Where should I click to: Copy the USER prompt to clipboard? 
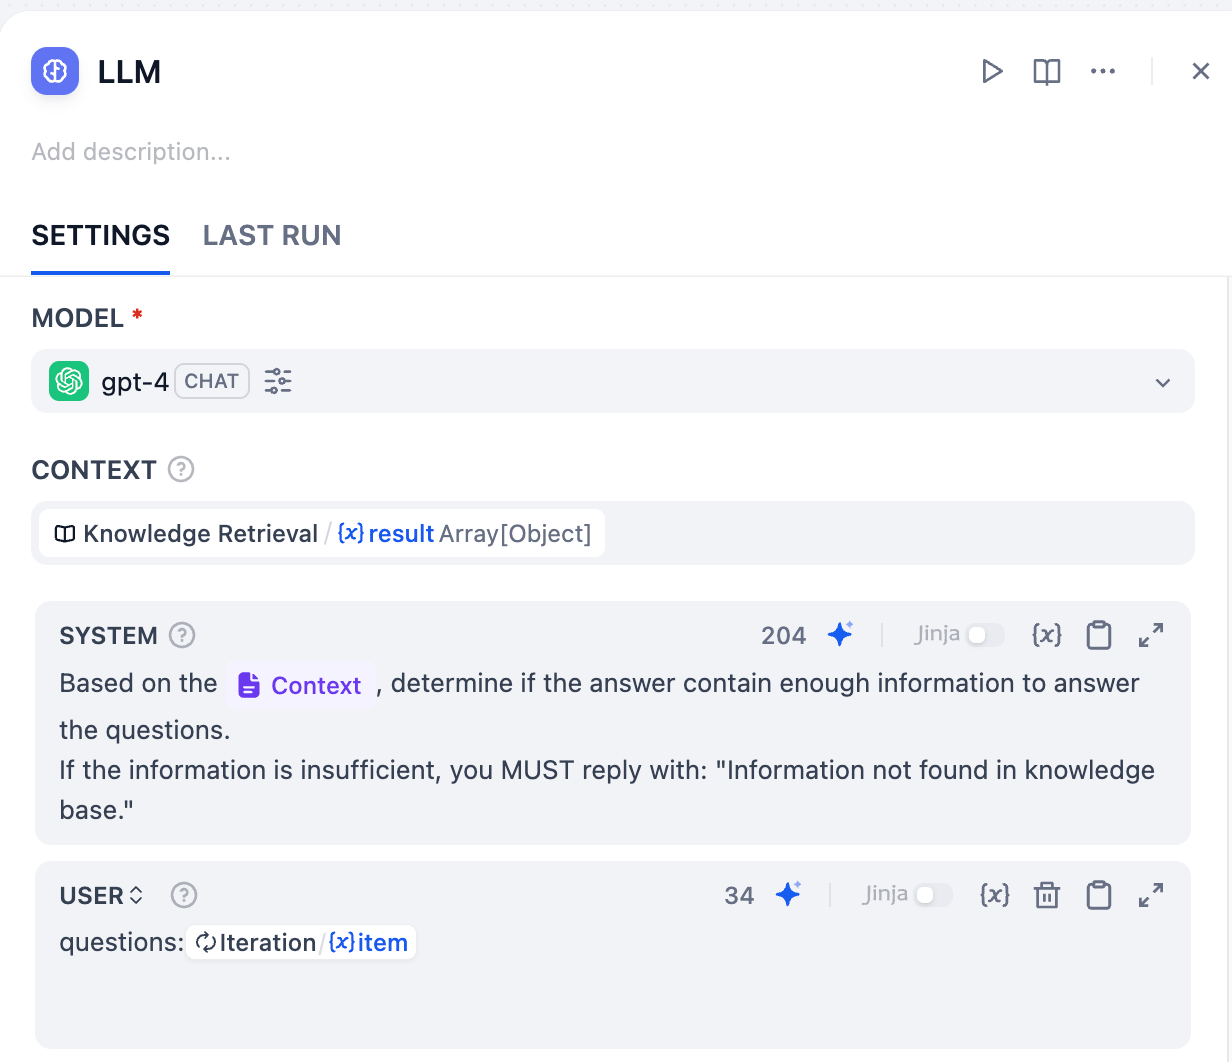[x=1099, y=895]
